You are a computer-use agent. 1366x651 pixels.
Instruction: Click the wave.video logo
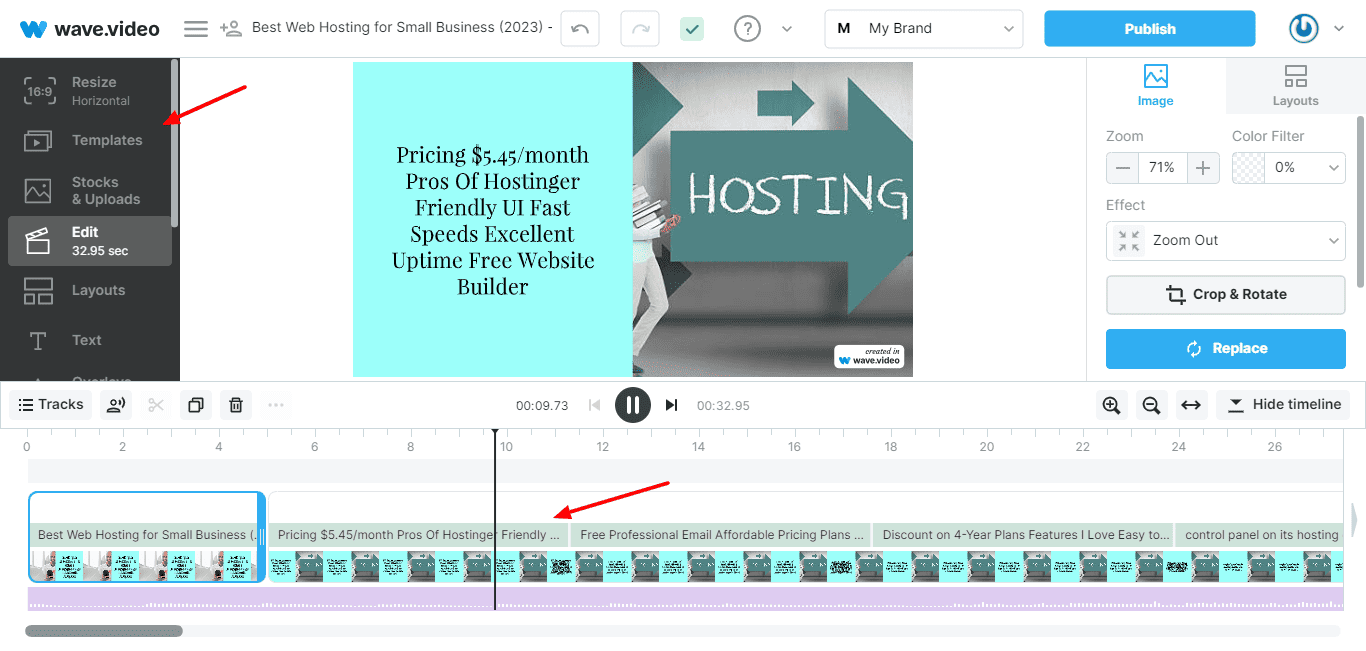[x=90, y=29]
